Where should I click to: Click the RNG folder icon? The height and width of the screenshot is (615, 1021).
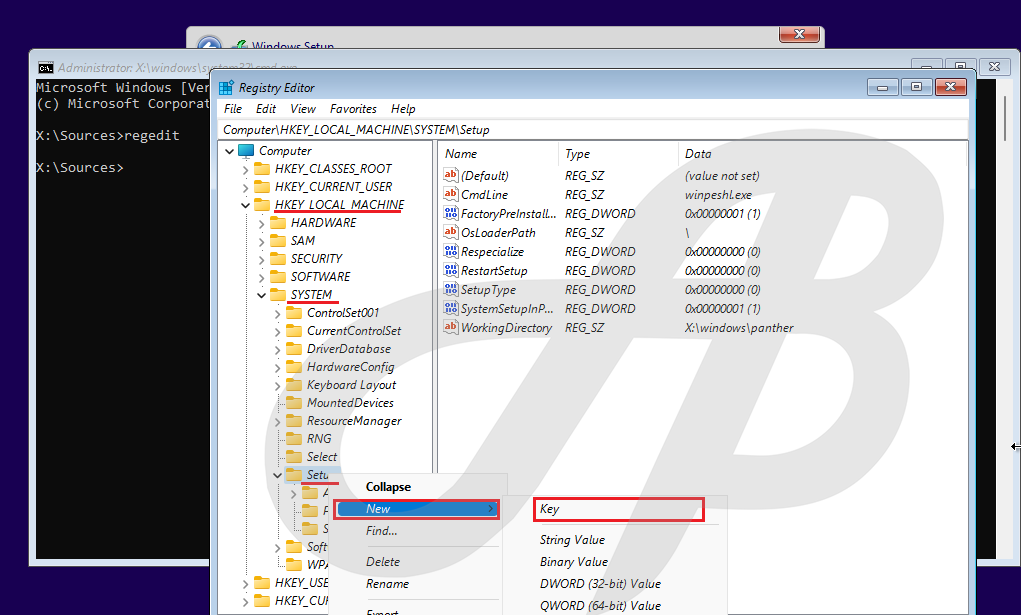click(294, 439)
